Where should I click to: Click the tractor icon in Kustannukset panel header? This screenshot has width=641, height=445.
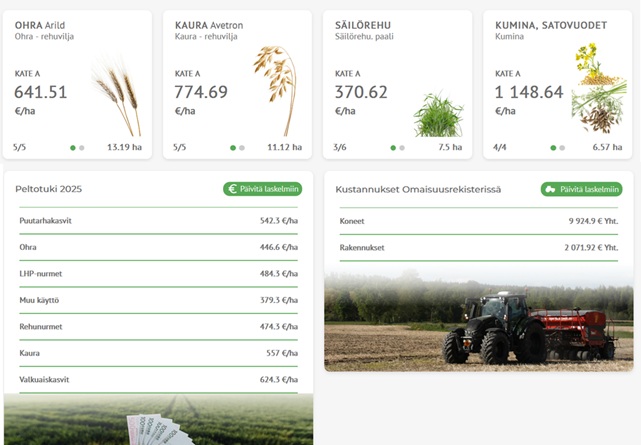[550, 189]
